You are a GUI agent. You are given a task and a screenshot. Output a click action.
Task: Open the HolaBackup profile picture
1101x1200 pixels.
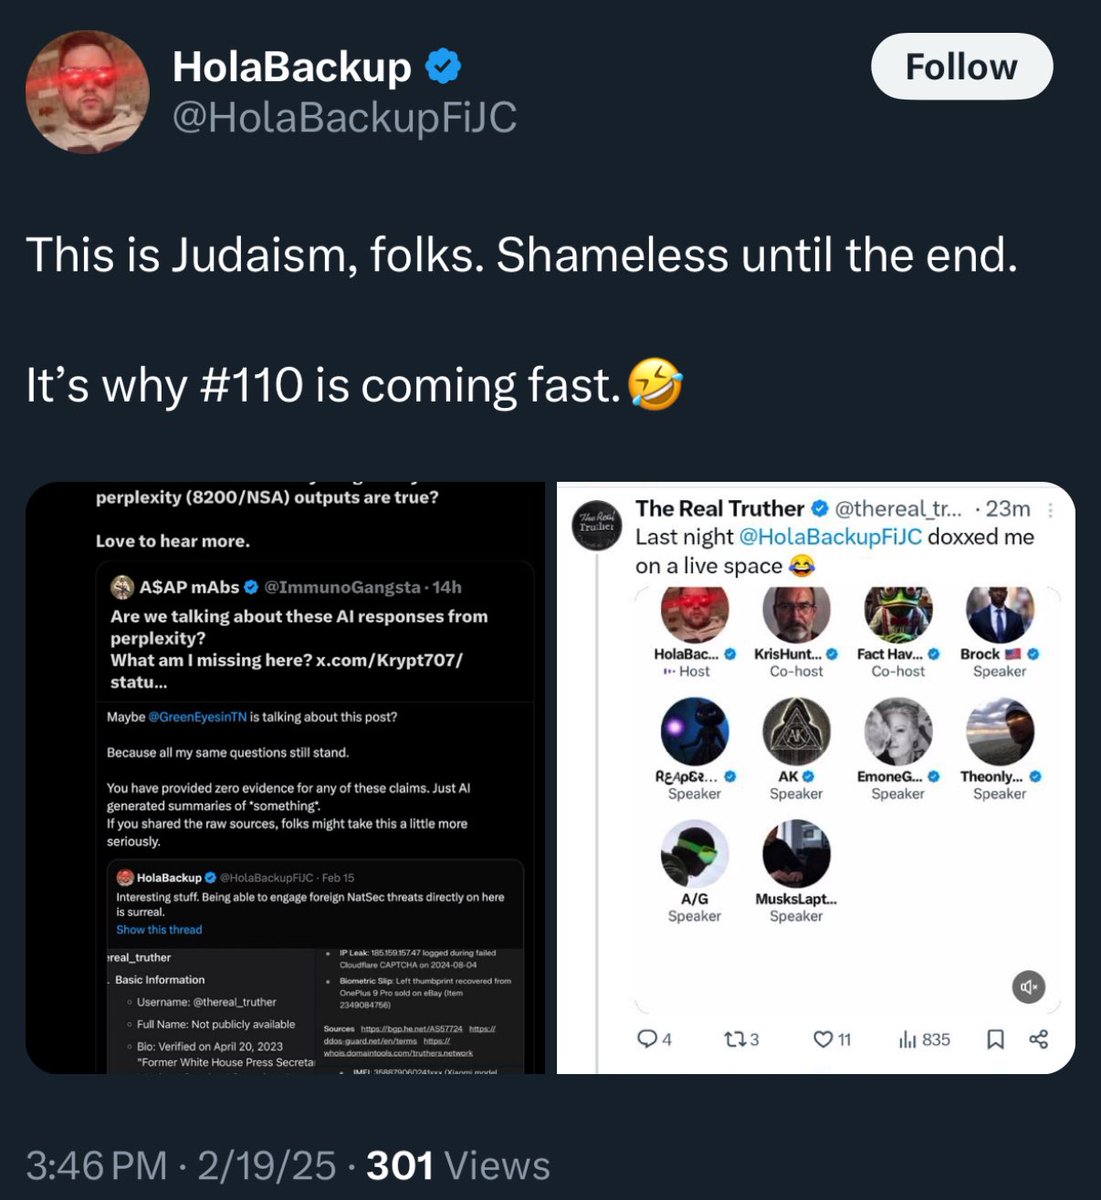[x=87, y=91]
